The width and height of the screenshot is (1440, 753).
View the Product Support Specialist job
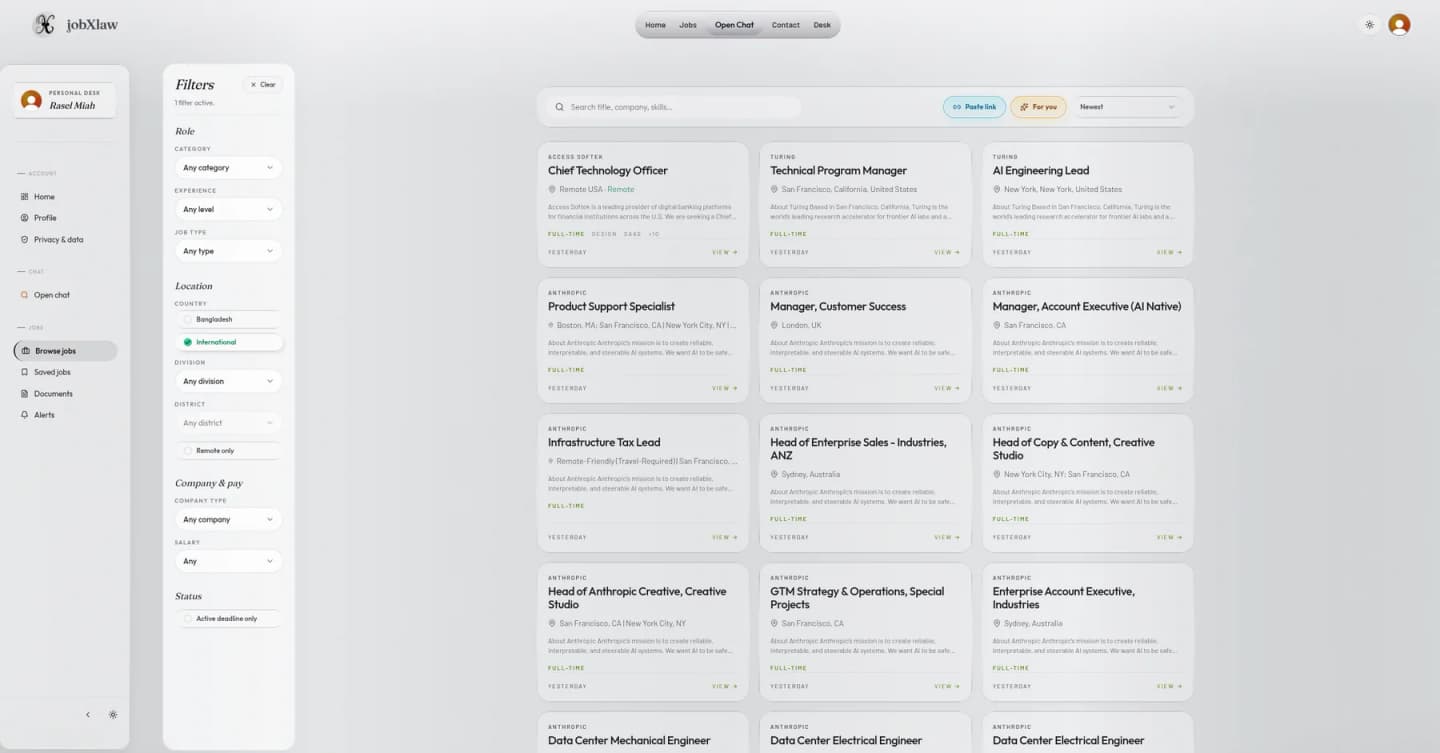[724, 388]
